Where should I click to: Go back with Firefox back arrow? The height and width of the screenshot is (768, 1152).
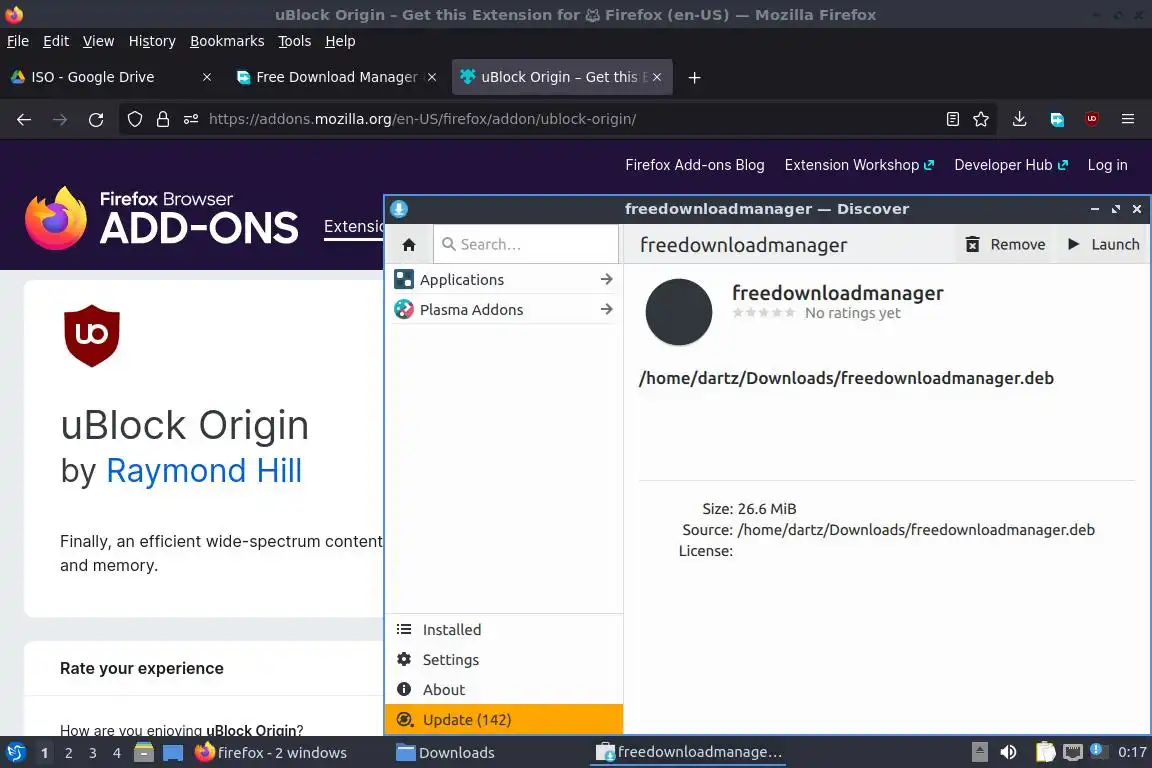pos(24,119)
